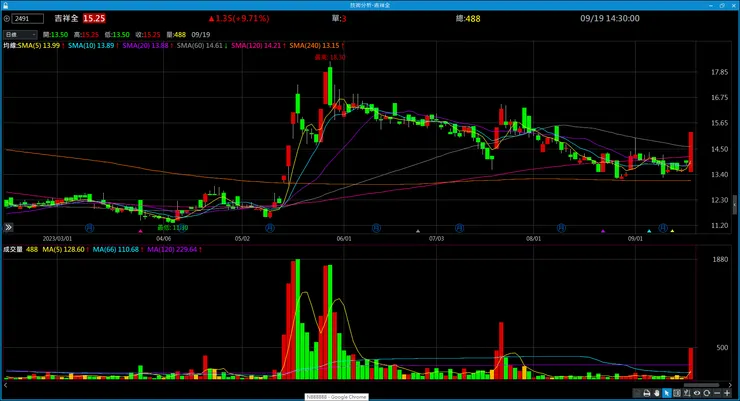Click the SMA(20) 13.88 indicator label
Viewport: 740px width, 401px height.
pyautogui.click(x=145, y=46)
